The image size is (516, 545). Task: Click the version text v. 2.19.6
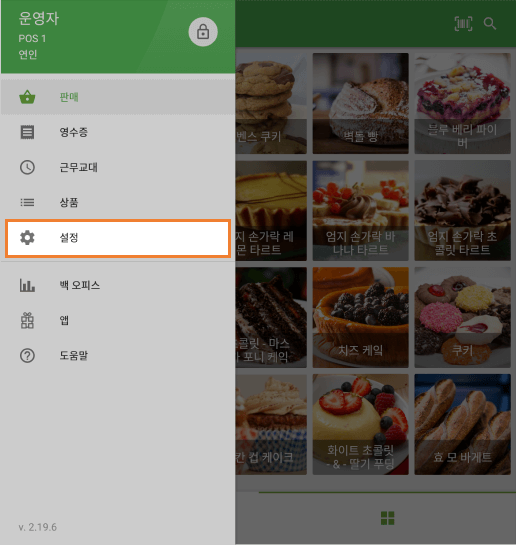coord(38,527)
